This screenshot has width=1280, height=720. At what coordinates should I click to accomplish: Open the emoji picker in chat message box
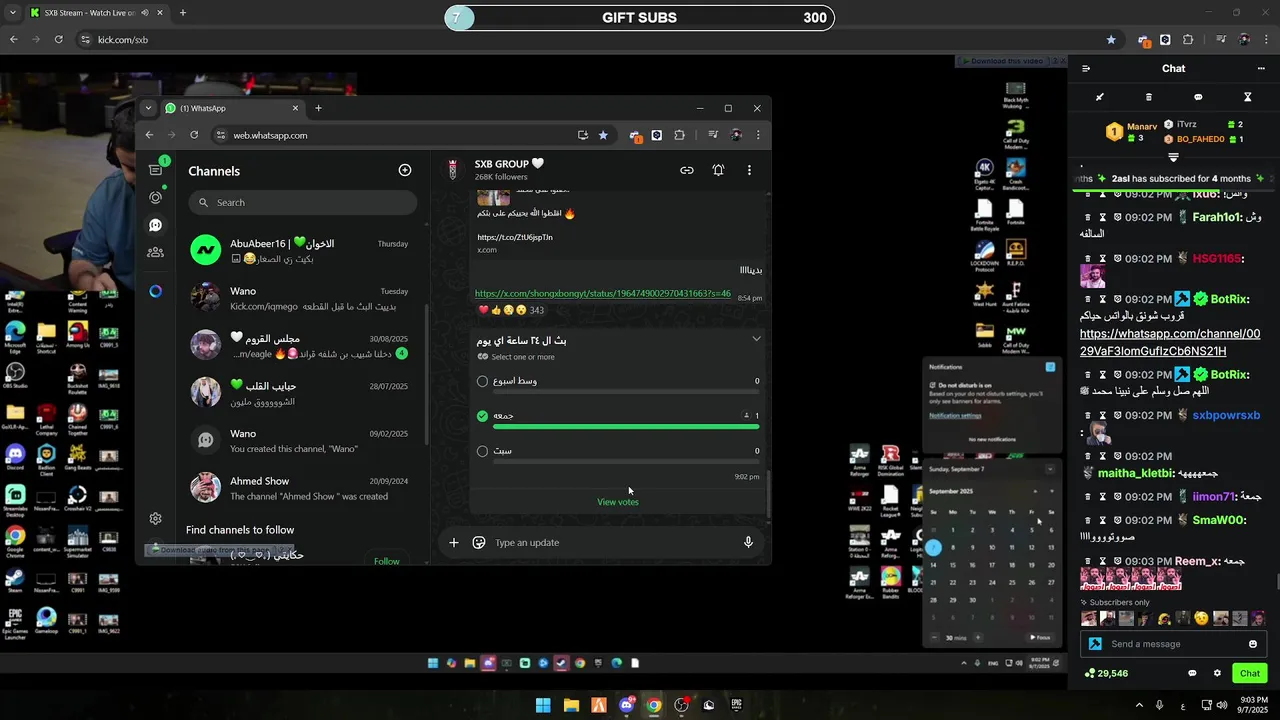click(1253, 644)
